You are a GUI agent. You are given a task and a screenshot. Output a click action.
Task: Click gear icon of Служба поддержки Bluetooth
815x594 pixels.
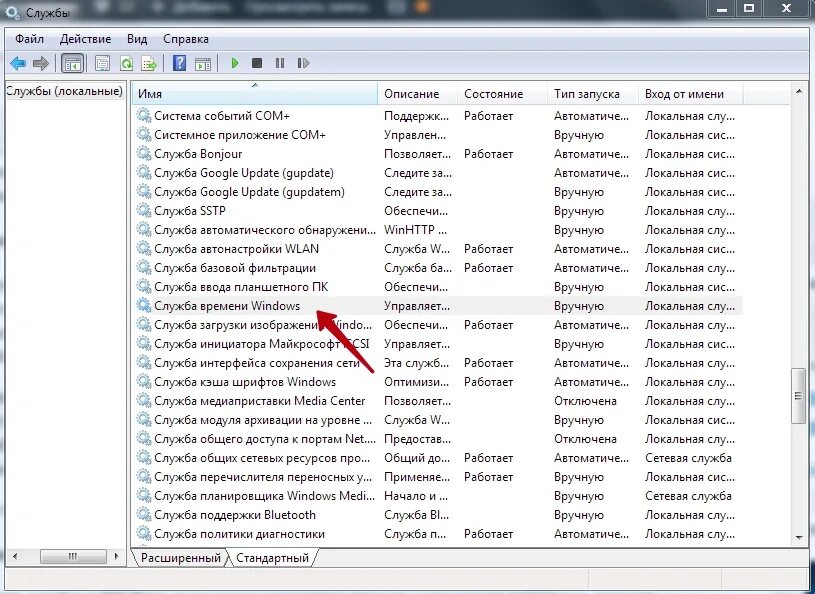143,514
